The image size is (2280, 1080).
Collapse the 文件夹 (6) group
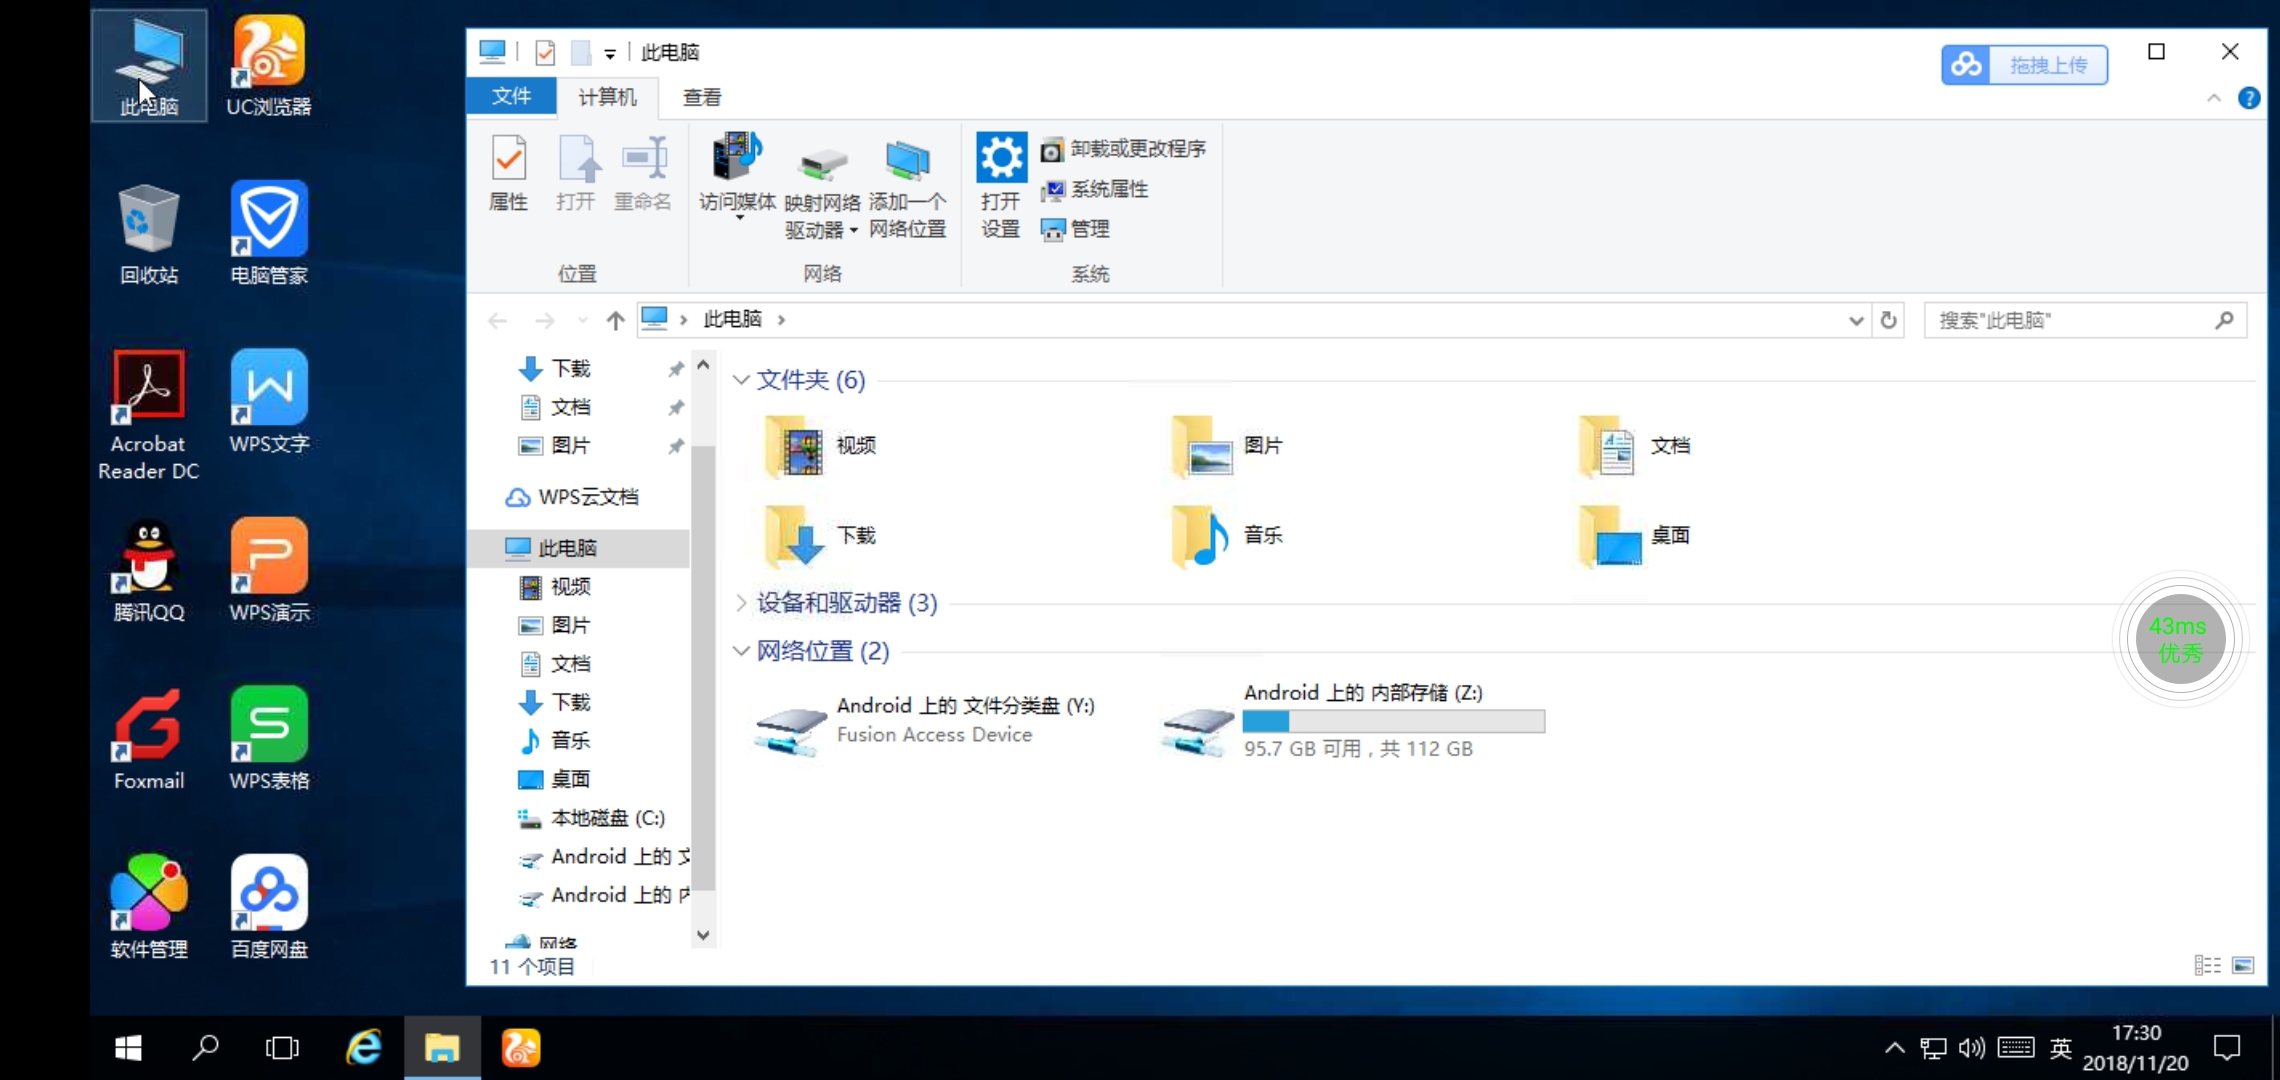point(741,380)
